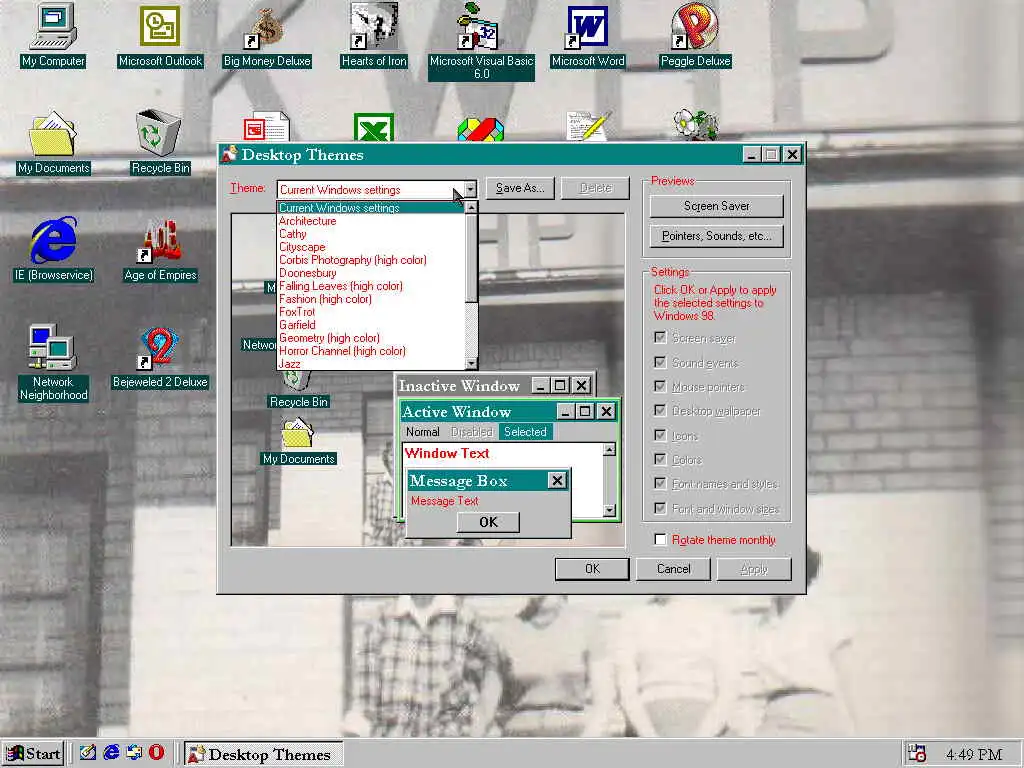The width and height of the screenshot is (1024, 768).
Task: Choose Architecture from the theme list
Action: (x=371, y=221)
